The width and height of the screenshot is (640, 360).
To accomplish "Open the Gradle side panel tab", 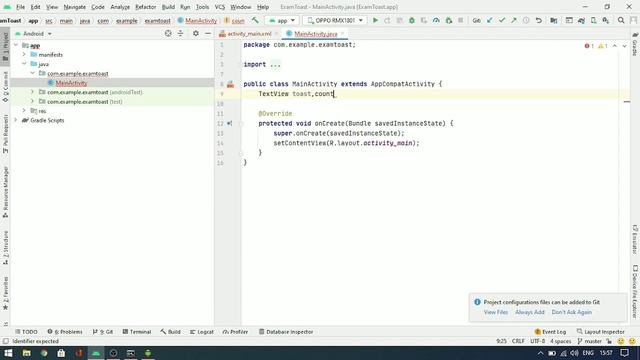I will pyautogui.click(x=635, y=44).
